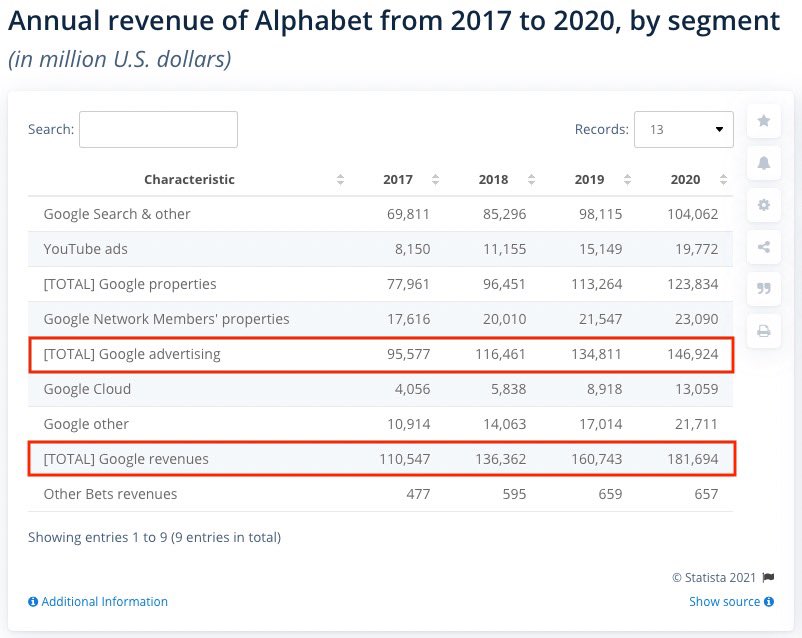This screenshot has width=802, height=638.
Task: Open the Records dropdown showing 13
Action: click(684, 129)
